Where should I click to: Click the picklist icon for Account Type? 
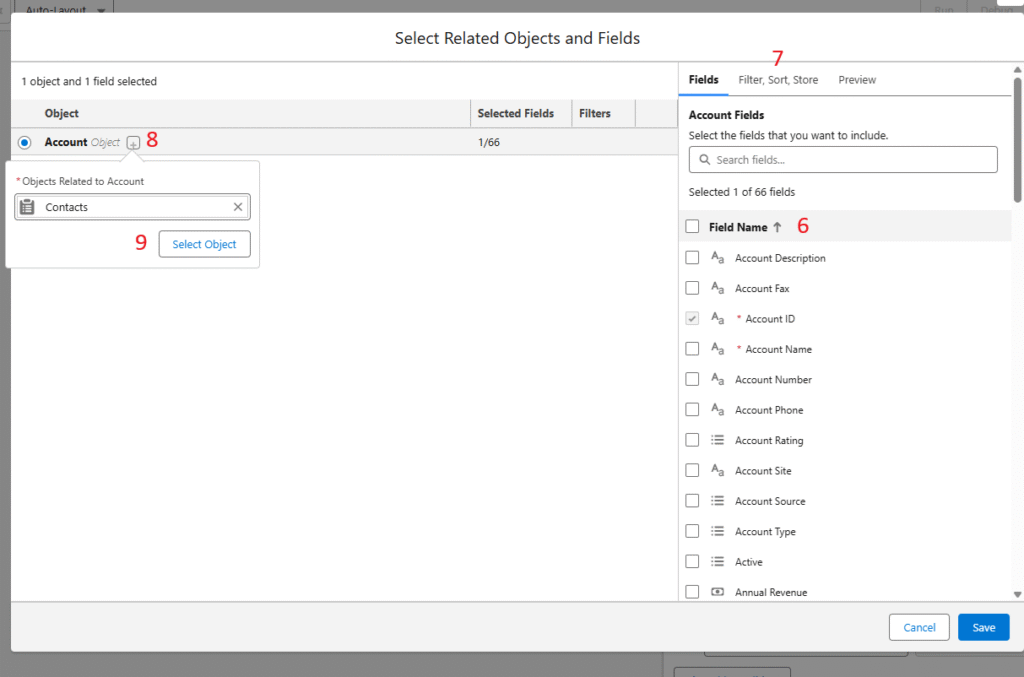717,531
